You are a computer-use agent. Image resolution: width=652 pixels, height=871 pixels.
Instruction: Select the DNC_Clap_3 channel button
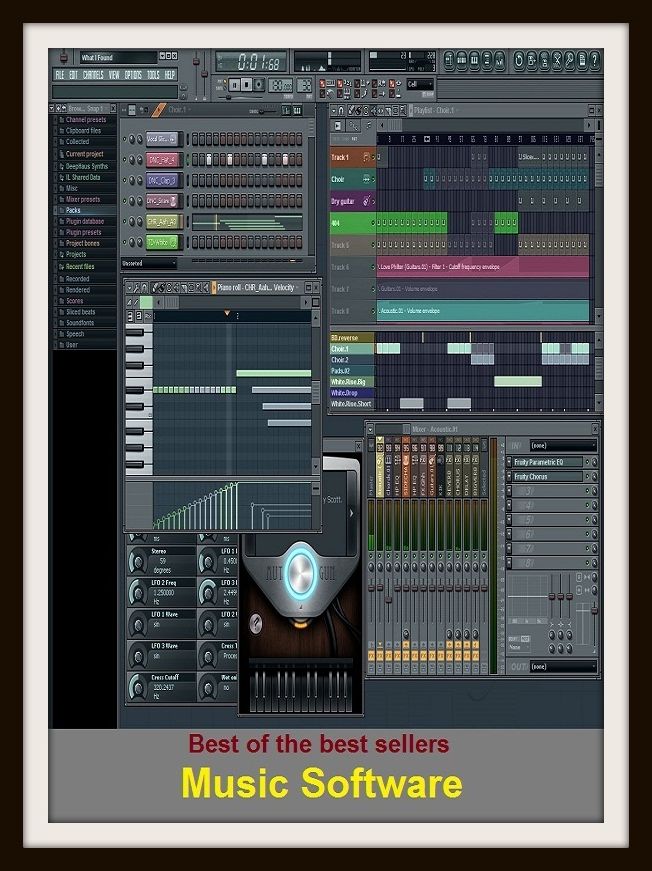pyautogui.click(x=162, y=181)
